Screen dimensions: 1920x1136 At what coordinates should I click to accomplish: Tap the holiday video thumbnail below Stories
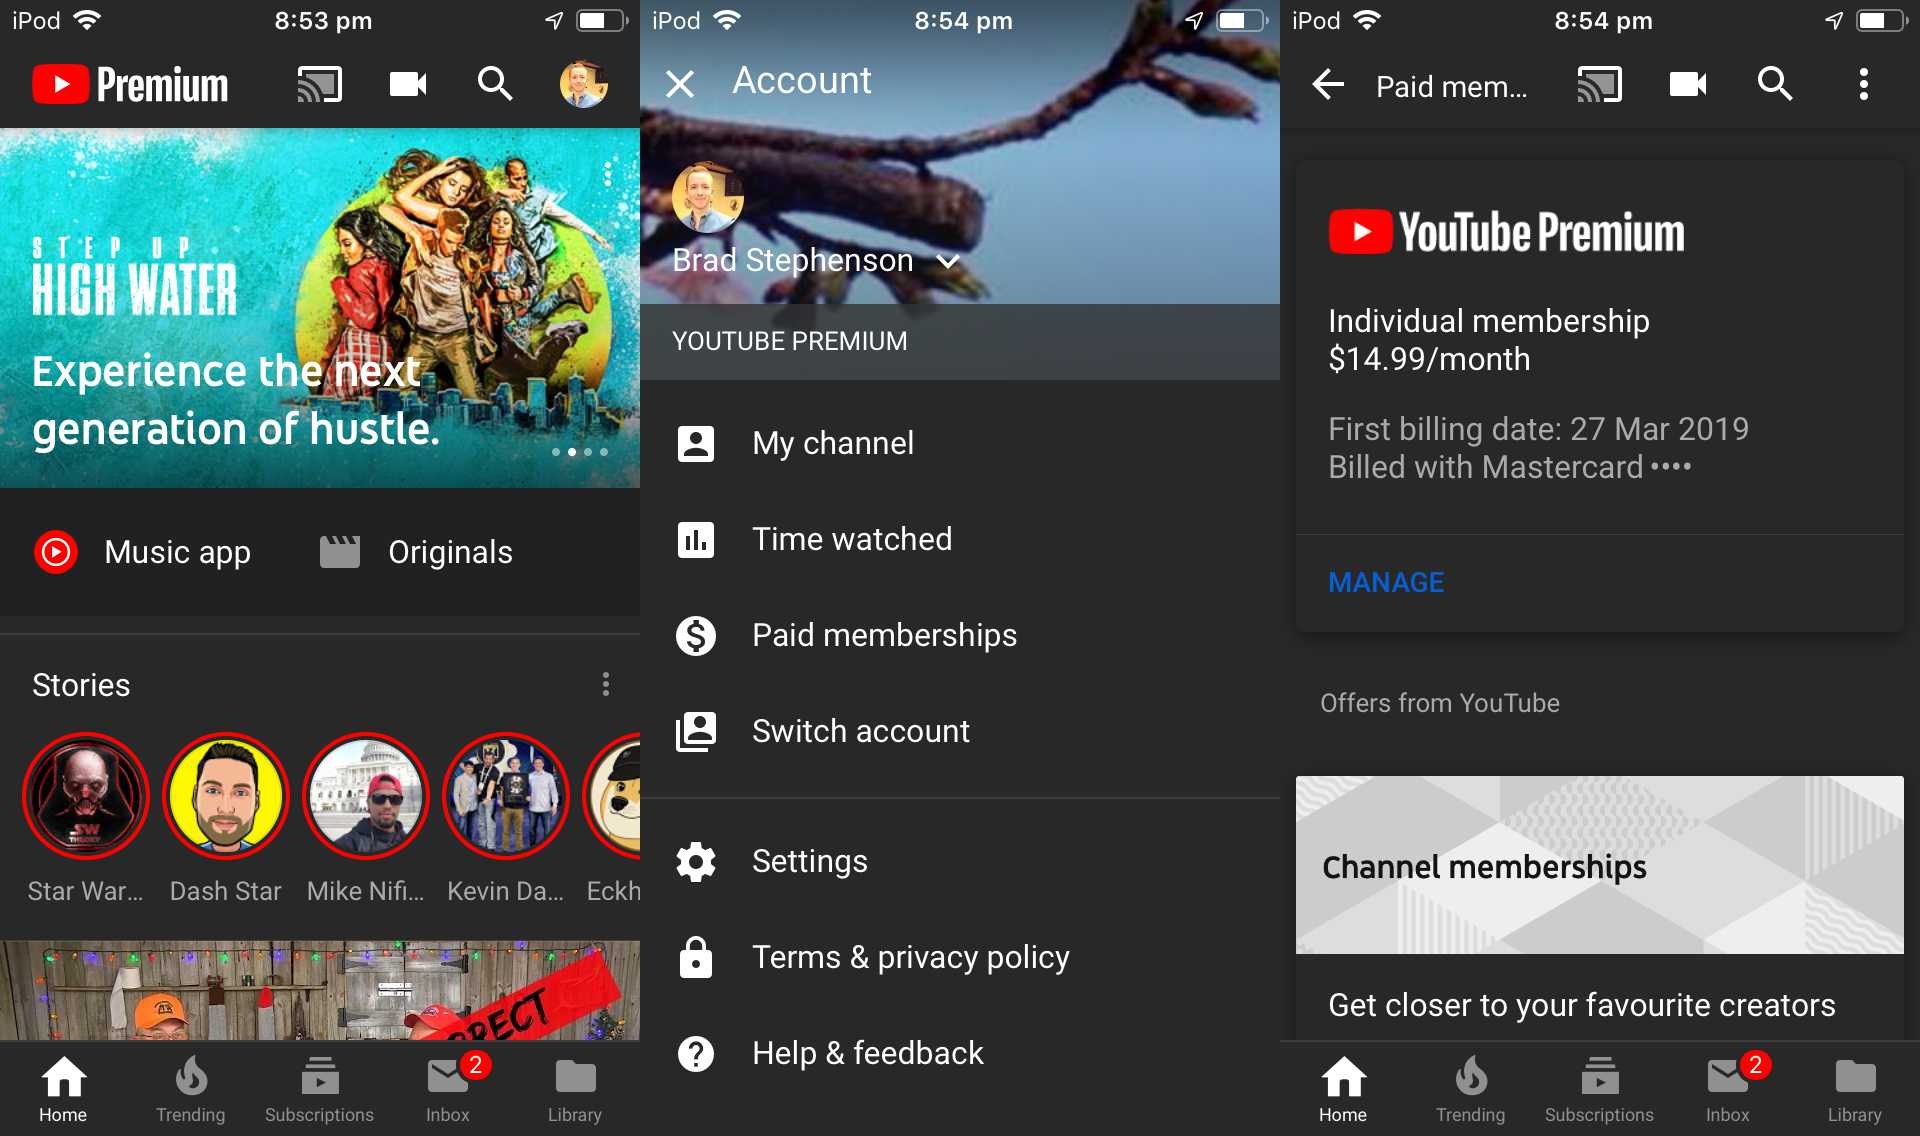pos(320,990)
